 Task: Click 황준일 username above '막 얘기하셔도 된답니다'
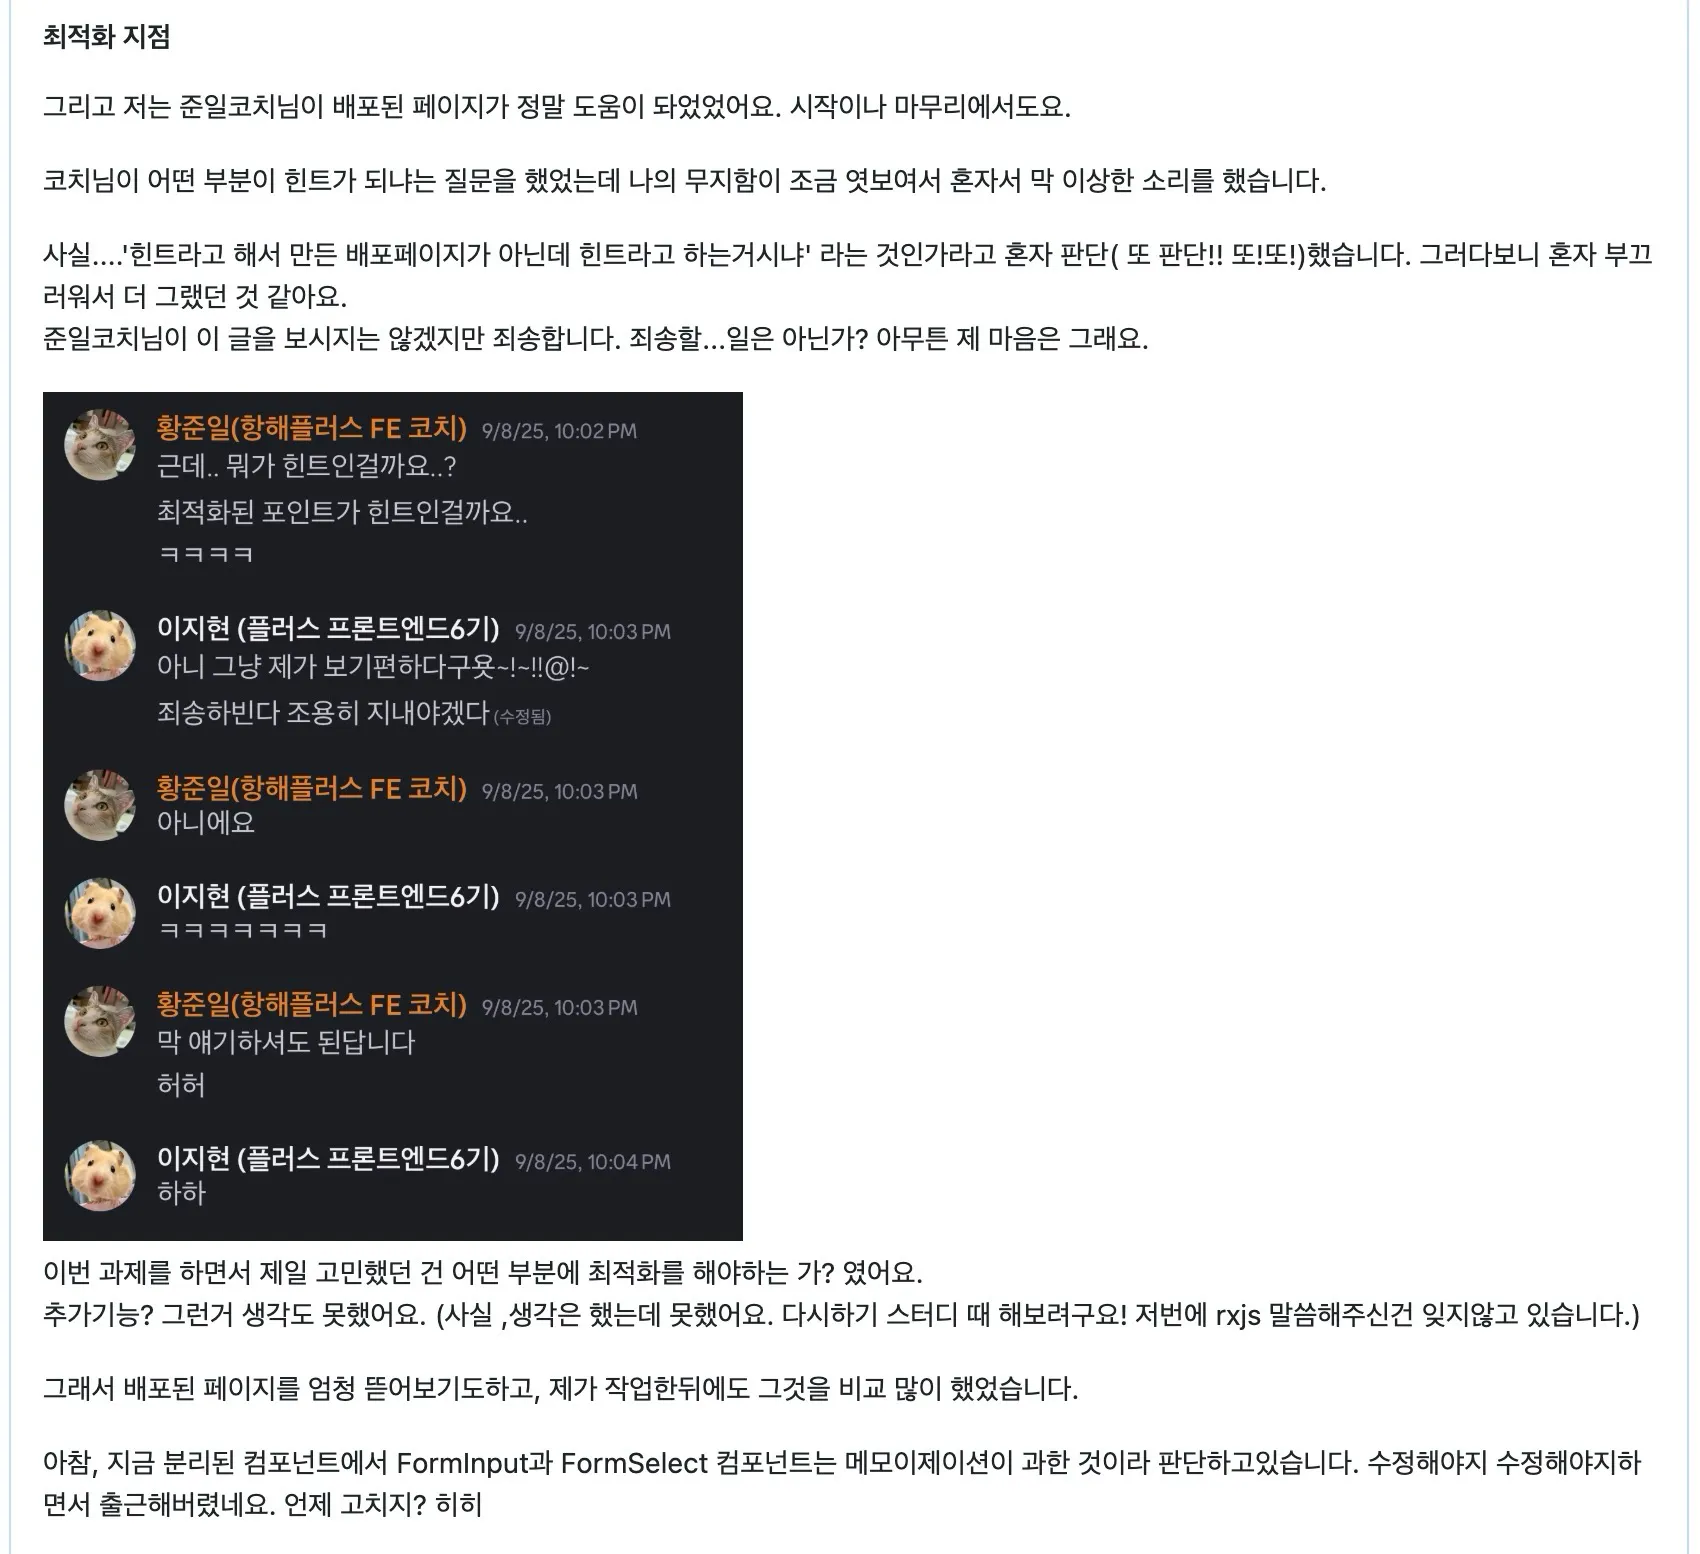[312, 1005]
